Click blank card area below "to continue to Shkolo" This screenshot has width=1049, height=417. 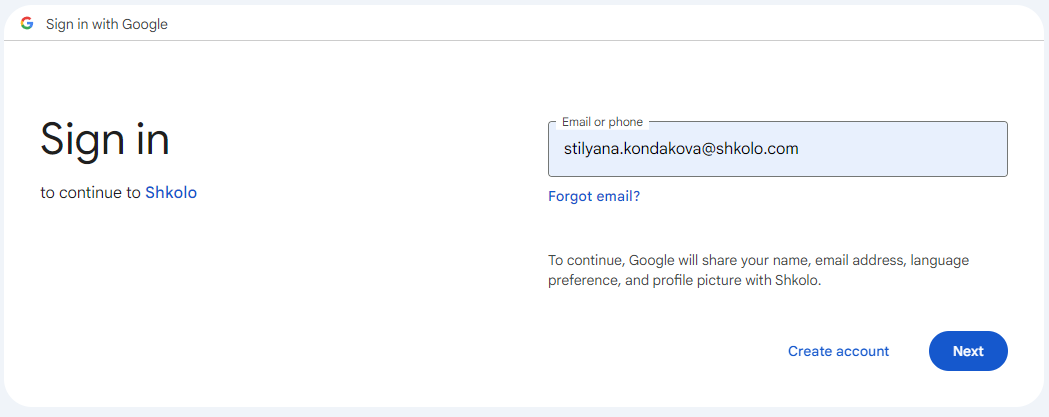click(x=201, y=301)
